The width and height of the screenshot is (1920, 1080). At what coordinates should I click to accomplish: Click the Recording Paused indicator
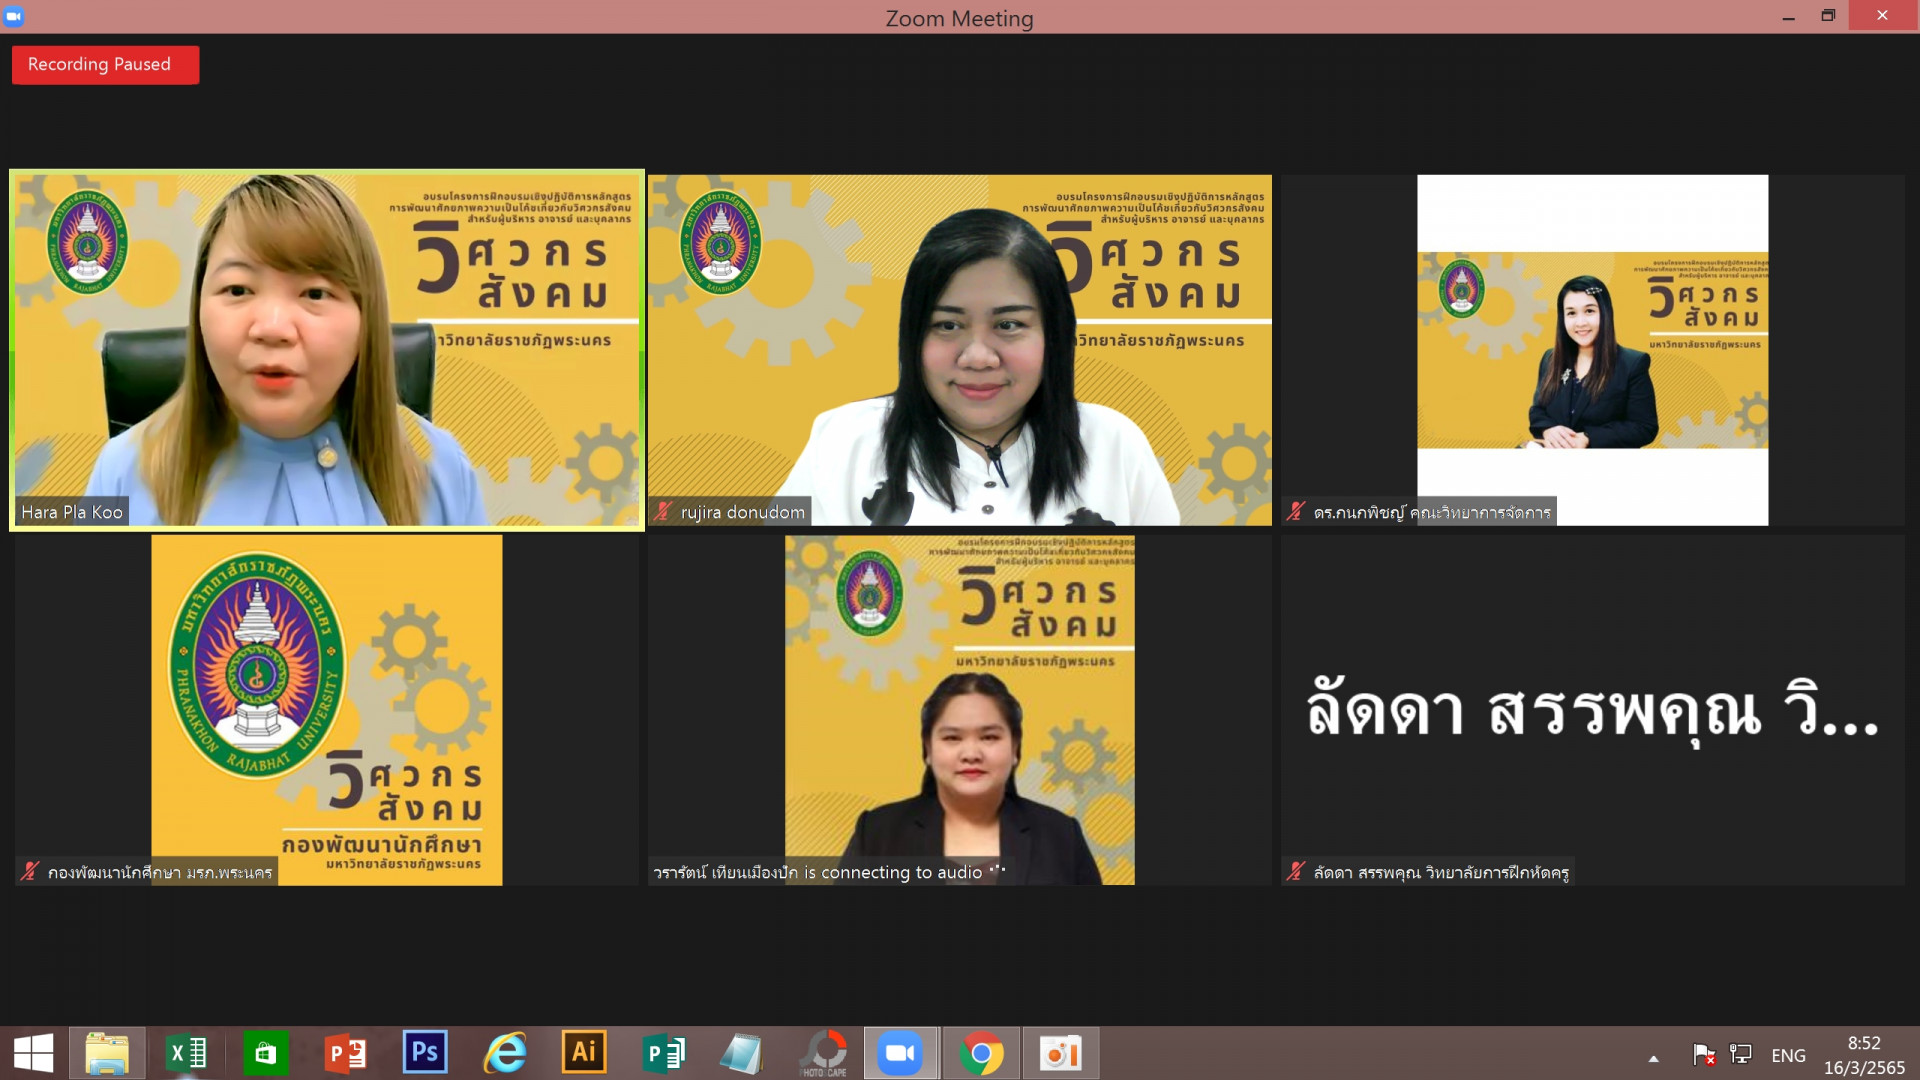click(104, 65)
